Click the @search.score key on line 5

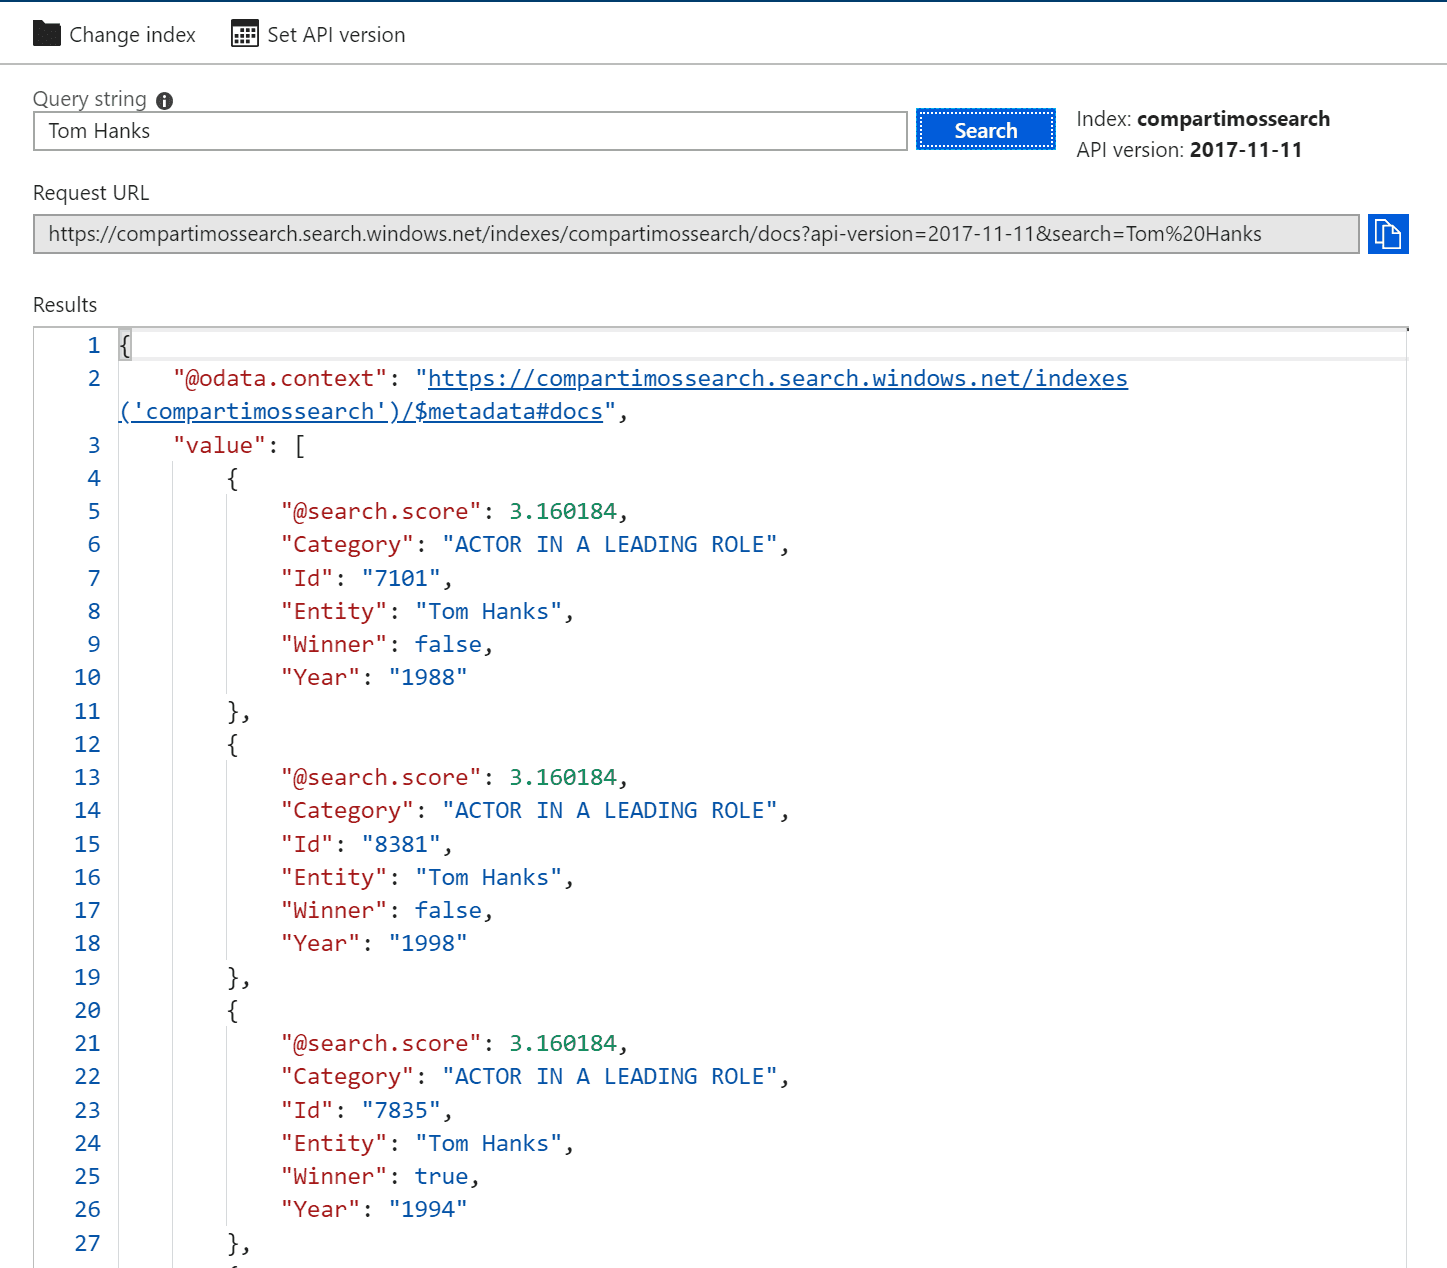pos(381,512)
